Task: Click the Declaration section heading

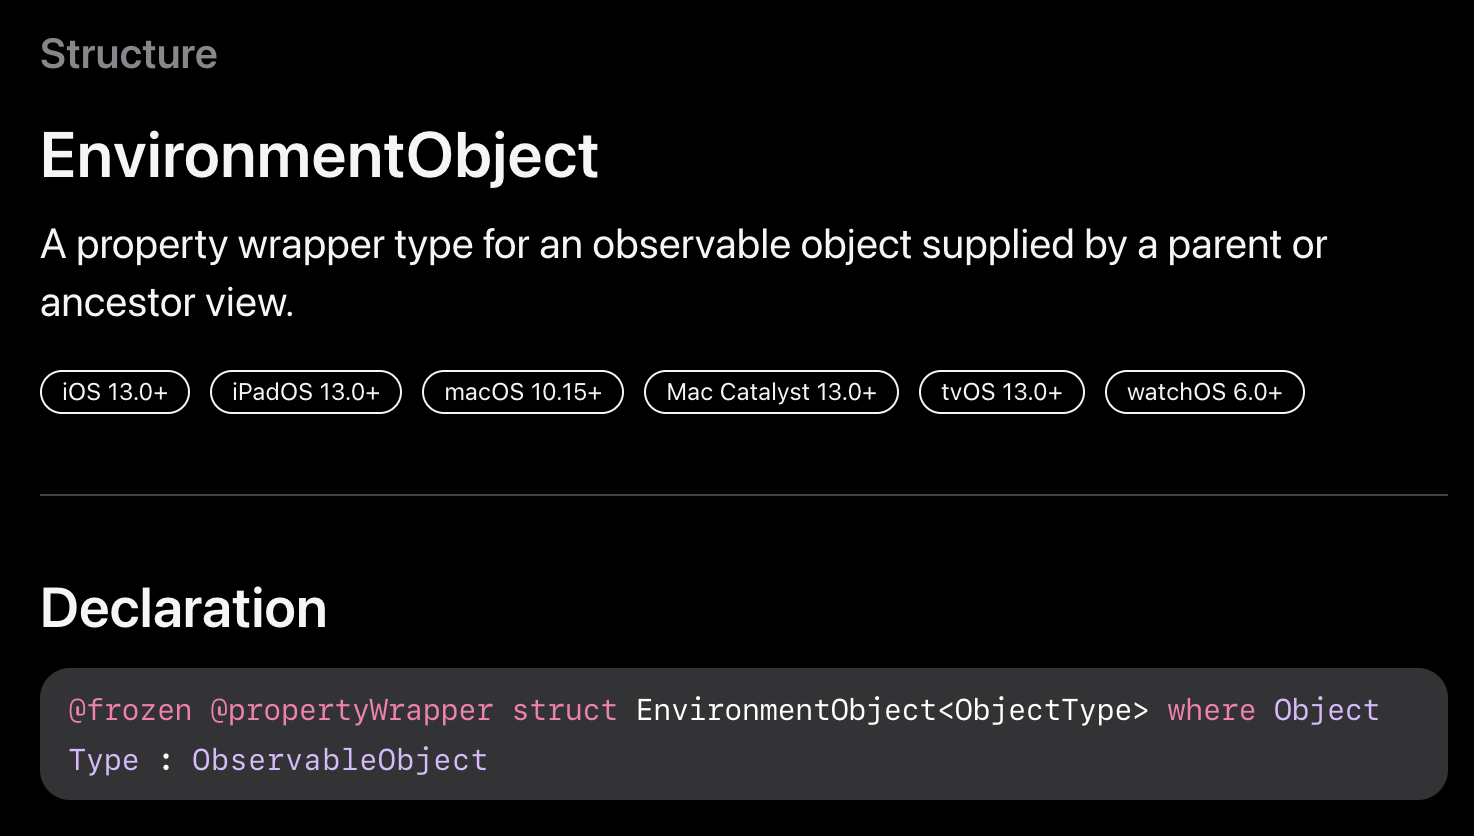Action: click(x=184, y=608)
